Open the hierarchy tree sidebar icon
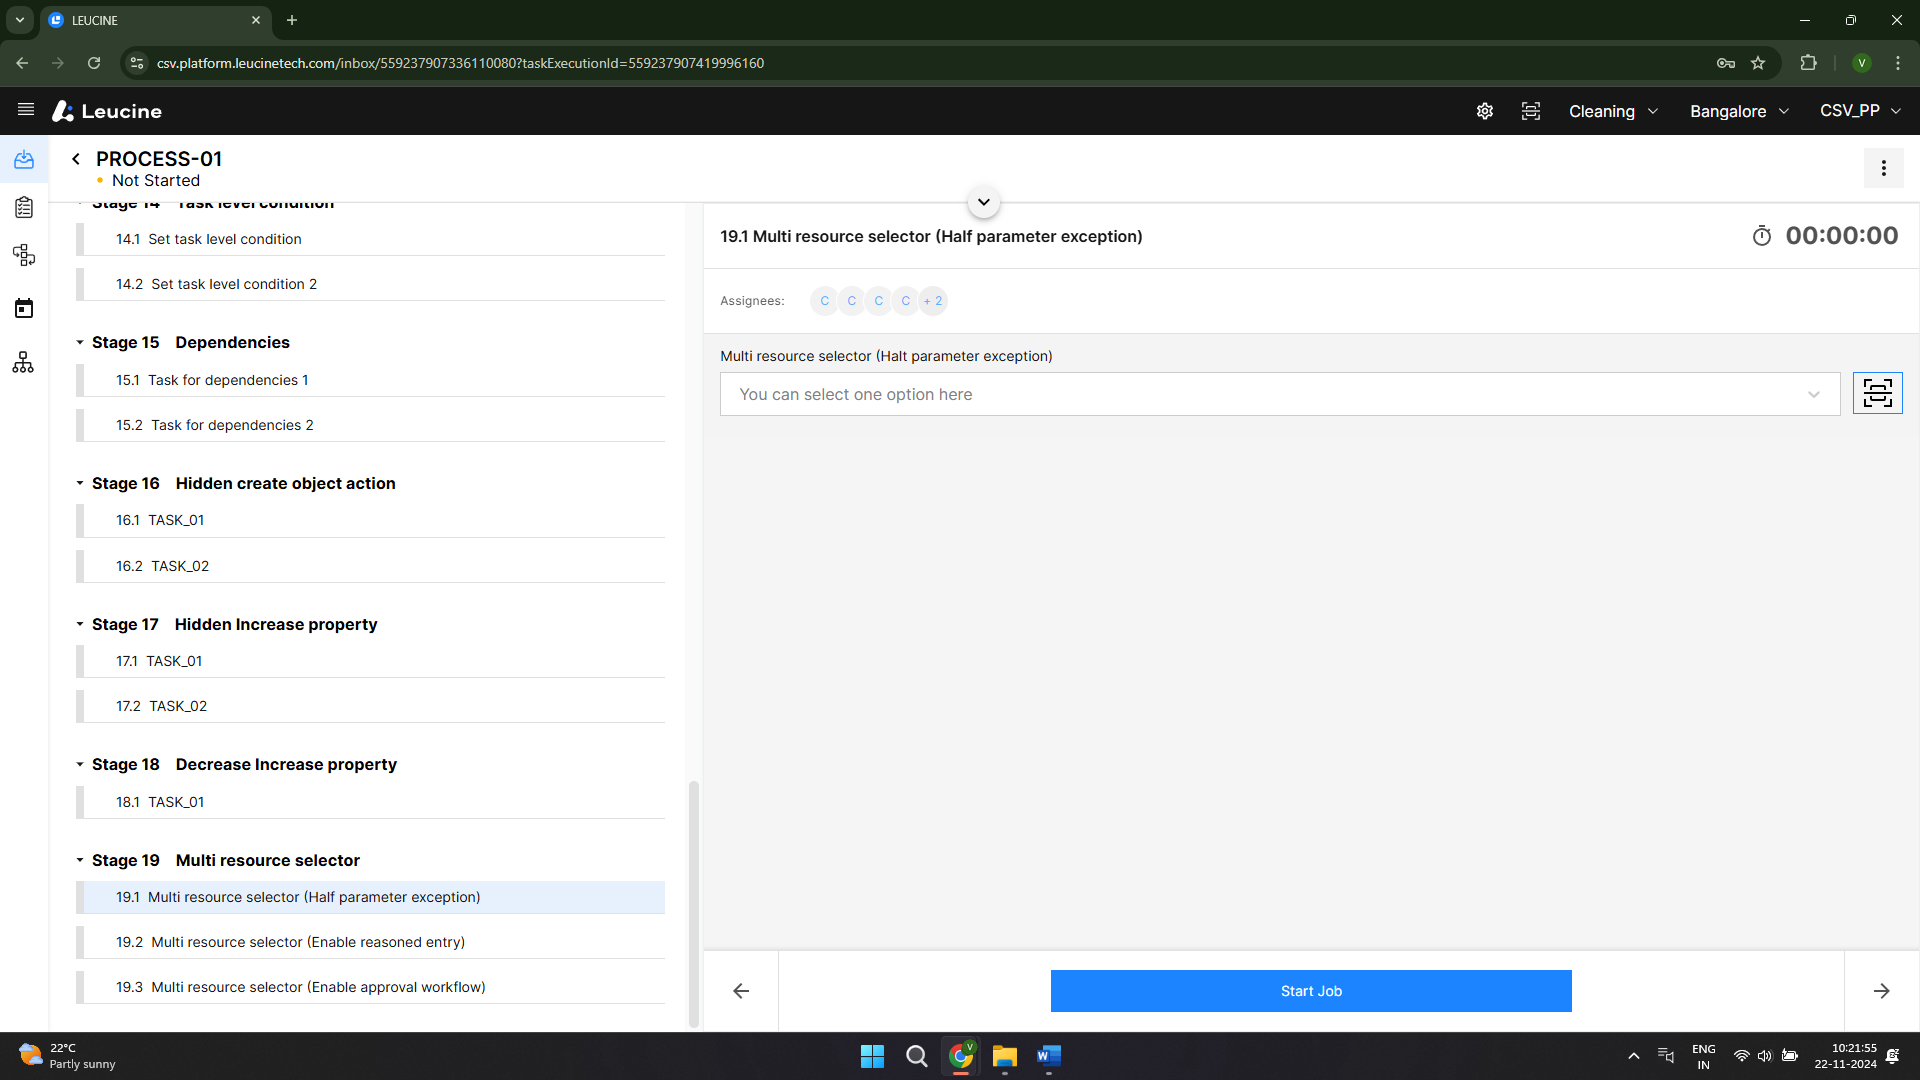 point(24,362)
